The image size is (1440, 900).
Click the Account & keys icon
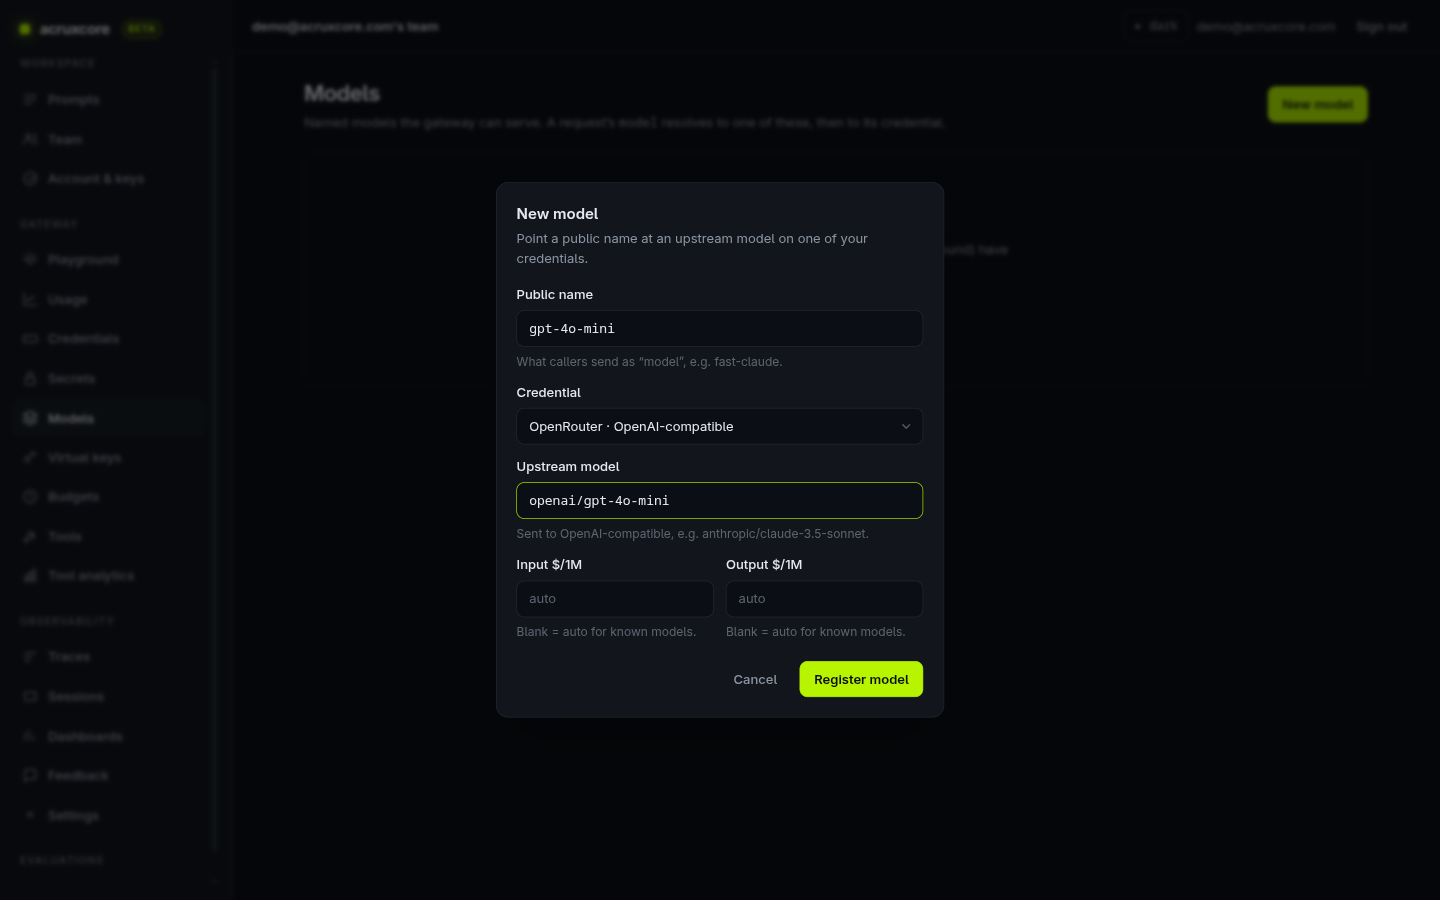30,178
